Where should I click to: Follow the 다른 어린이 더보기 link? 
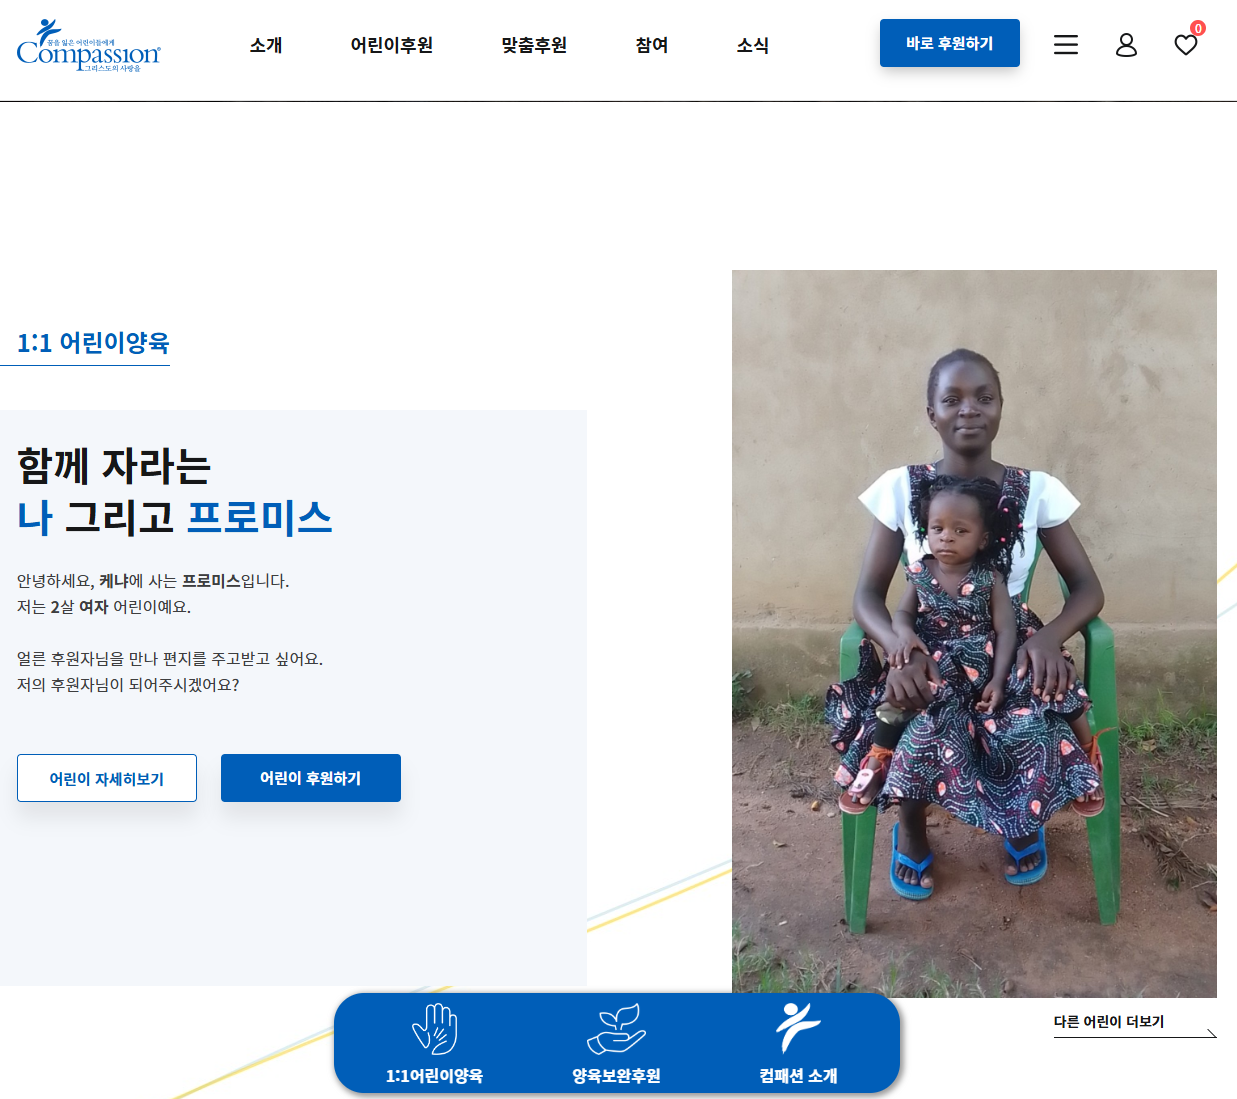1109,1021
